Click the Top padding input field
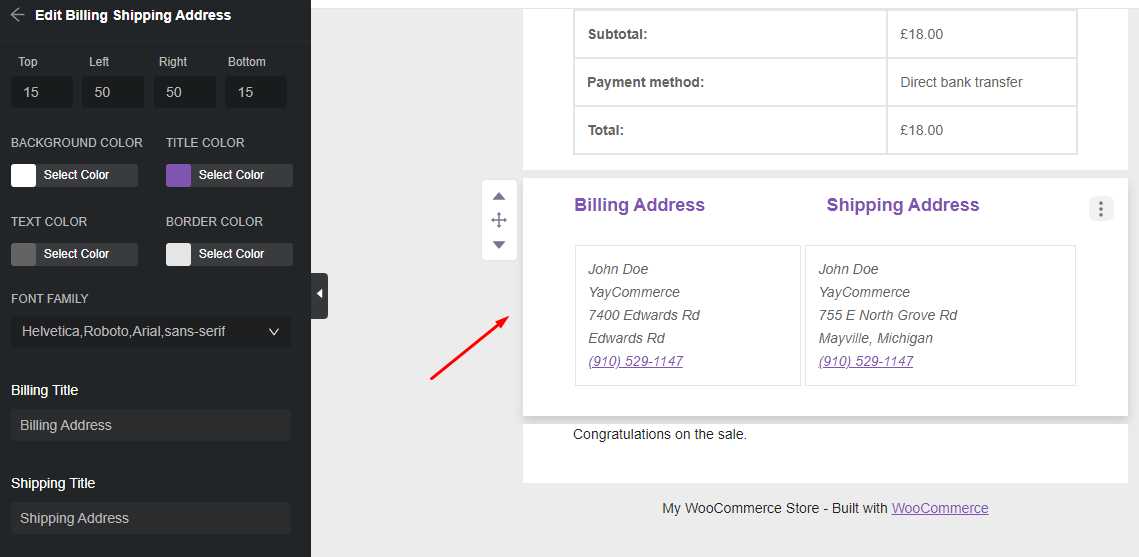The image size is (1139, 557). click(42, 92)
